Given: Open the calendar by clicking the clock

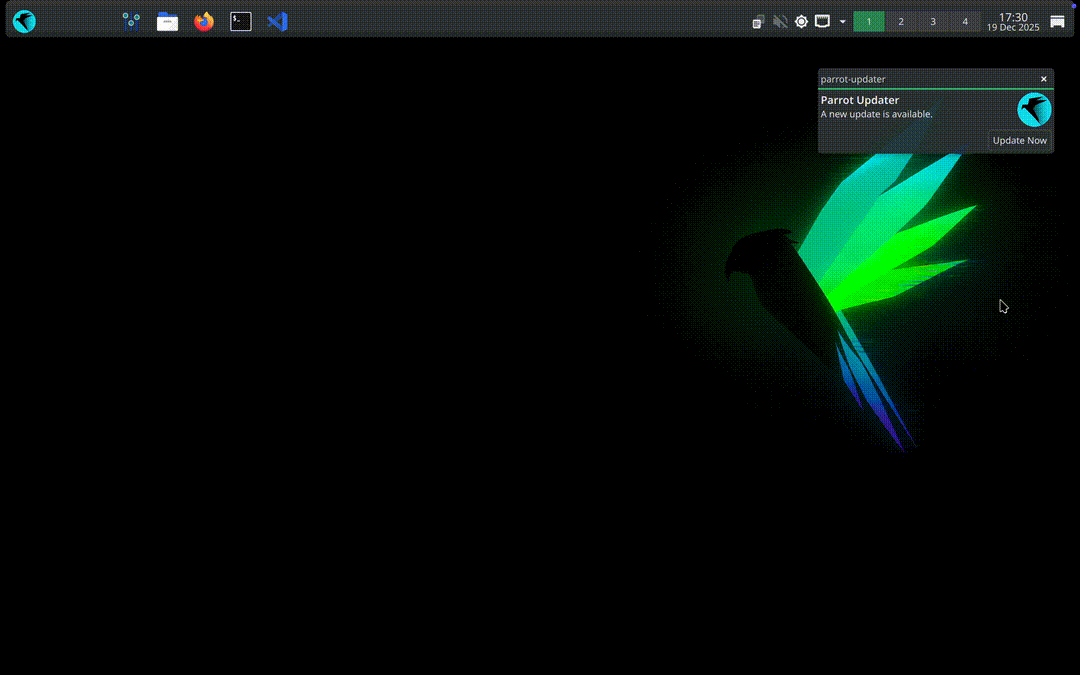Looking at the screenshot, I should pyautogui.click(x=1013, y=21).
